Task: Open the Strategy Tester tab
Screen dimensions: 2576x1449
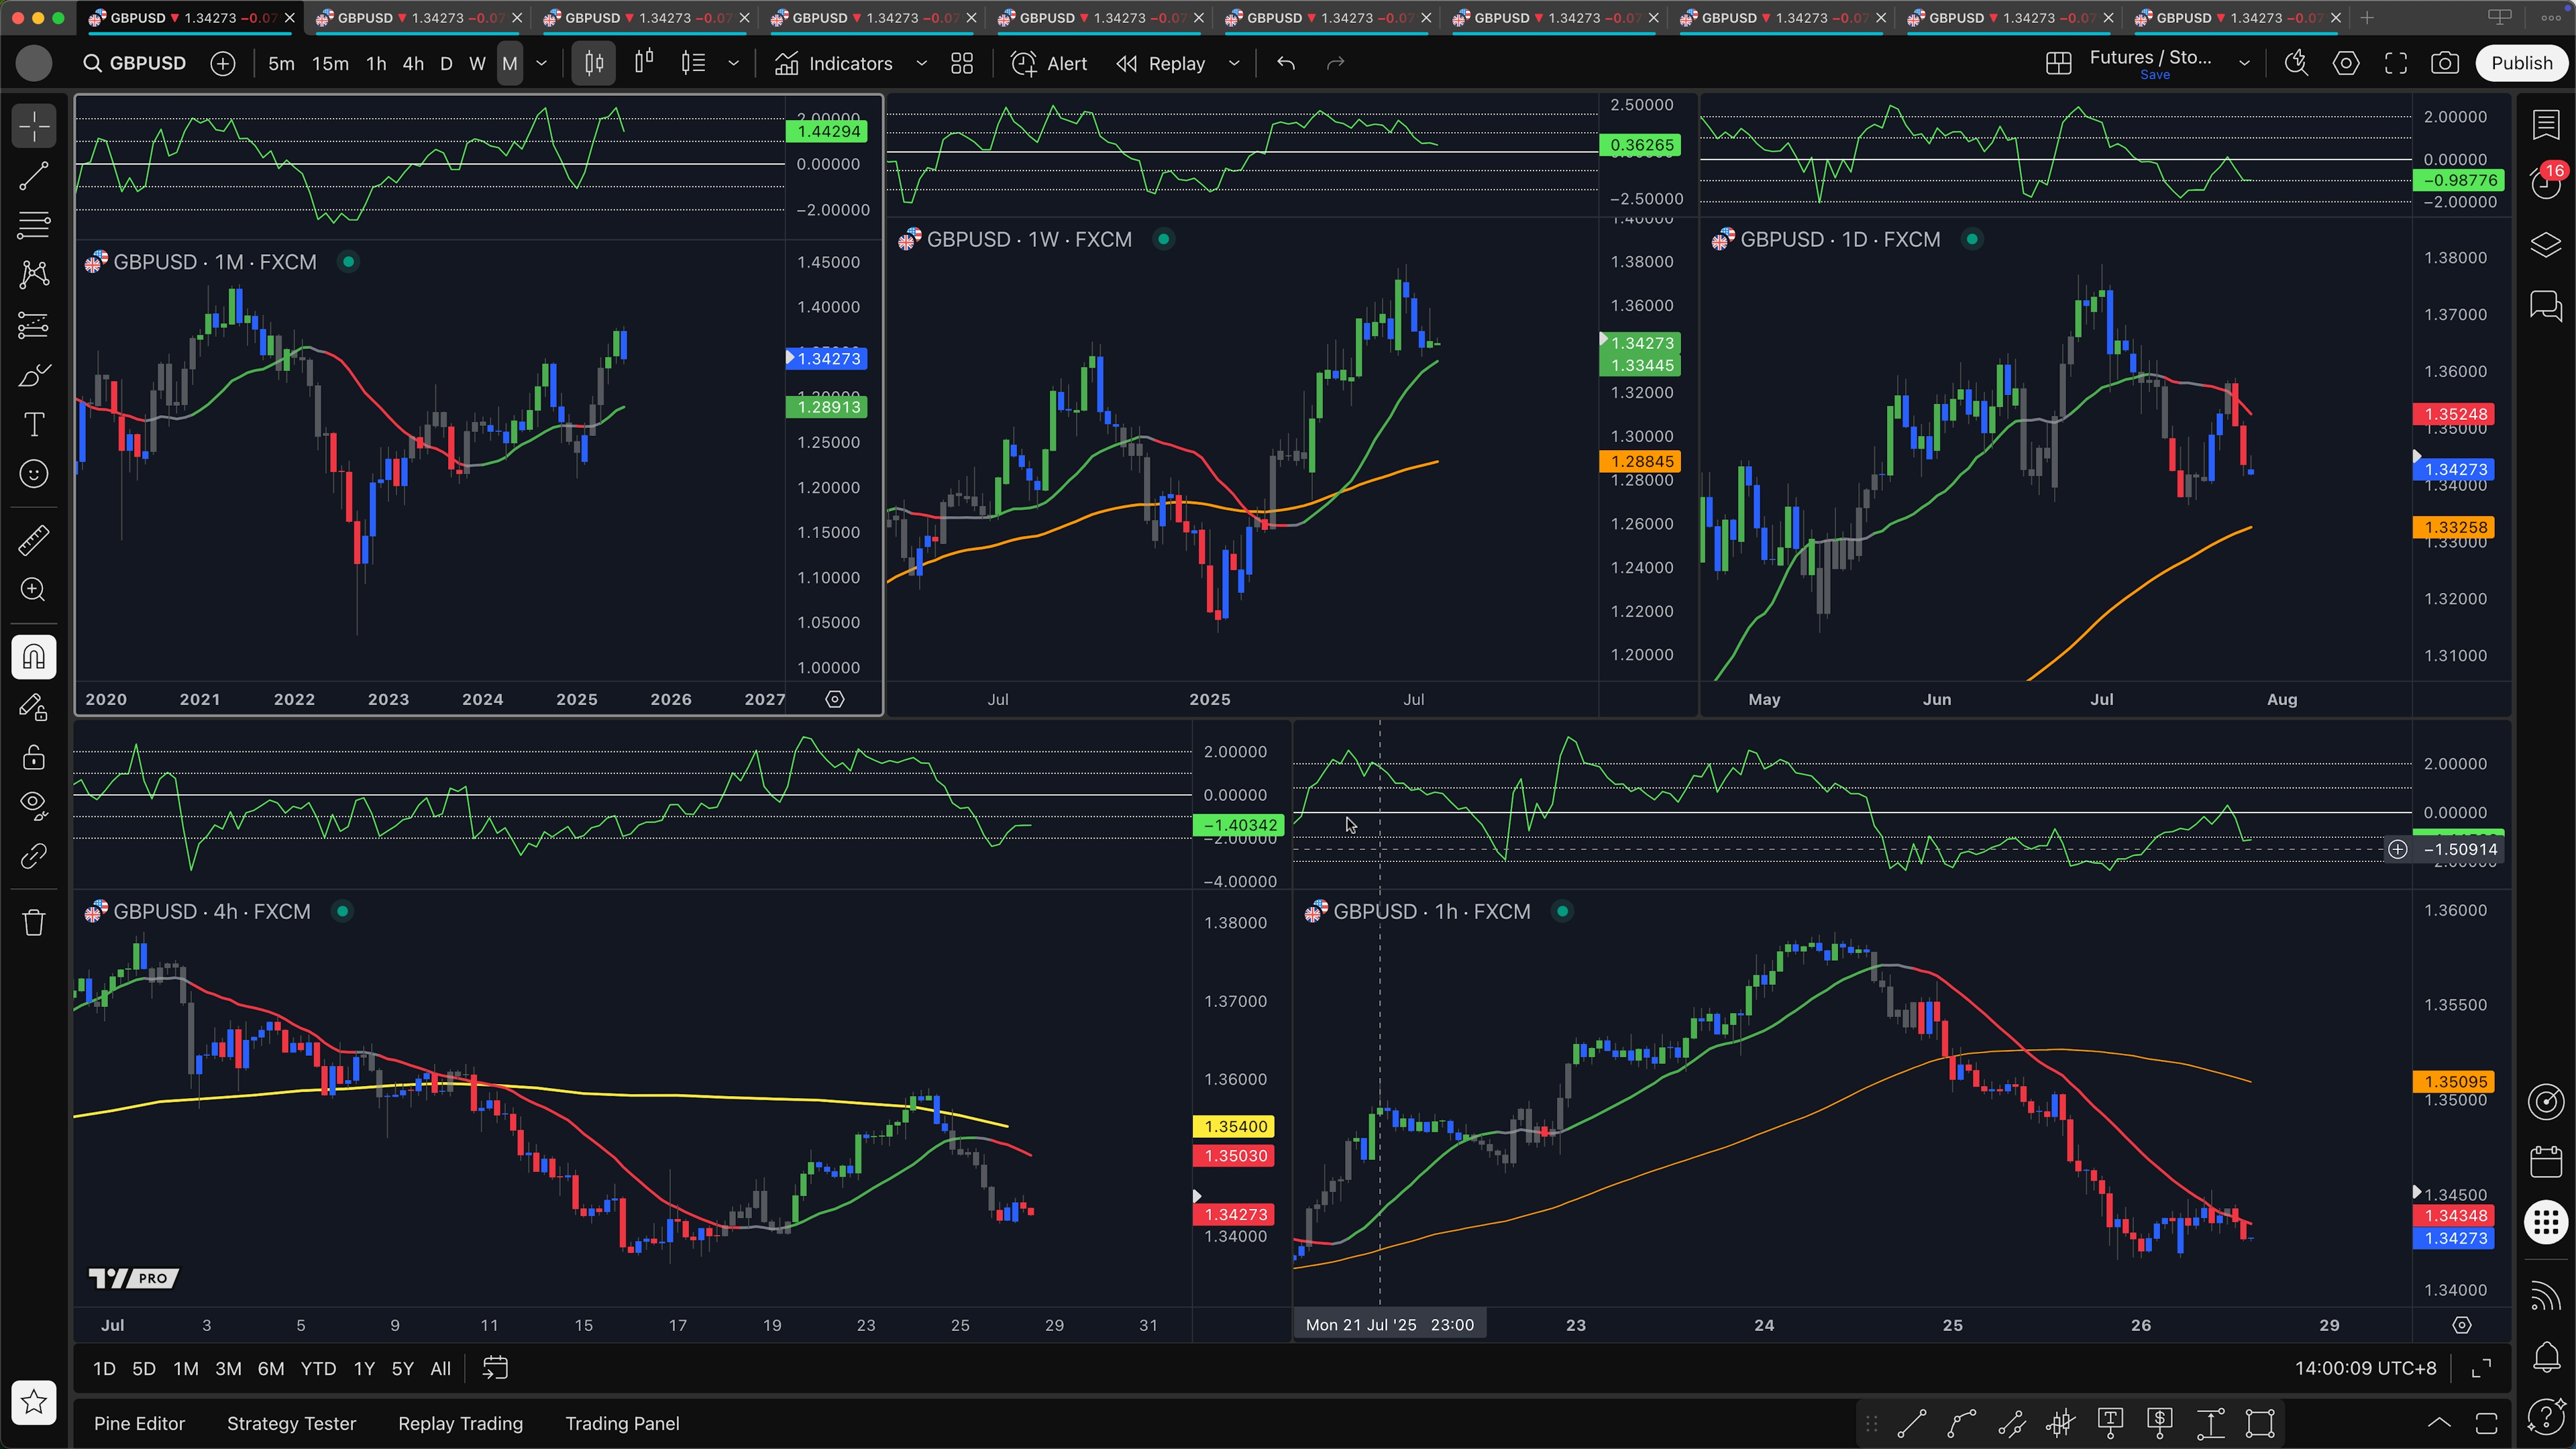Action: [291, 1423]
